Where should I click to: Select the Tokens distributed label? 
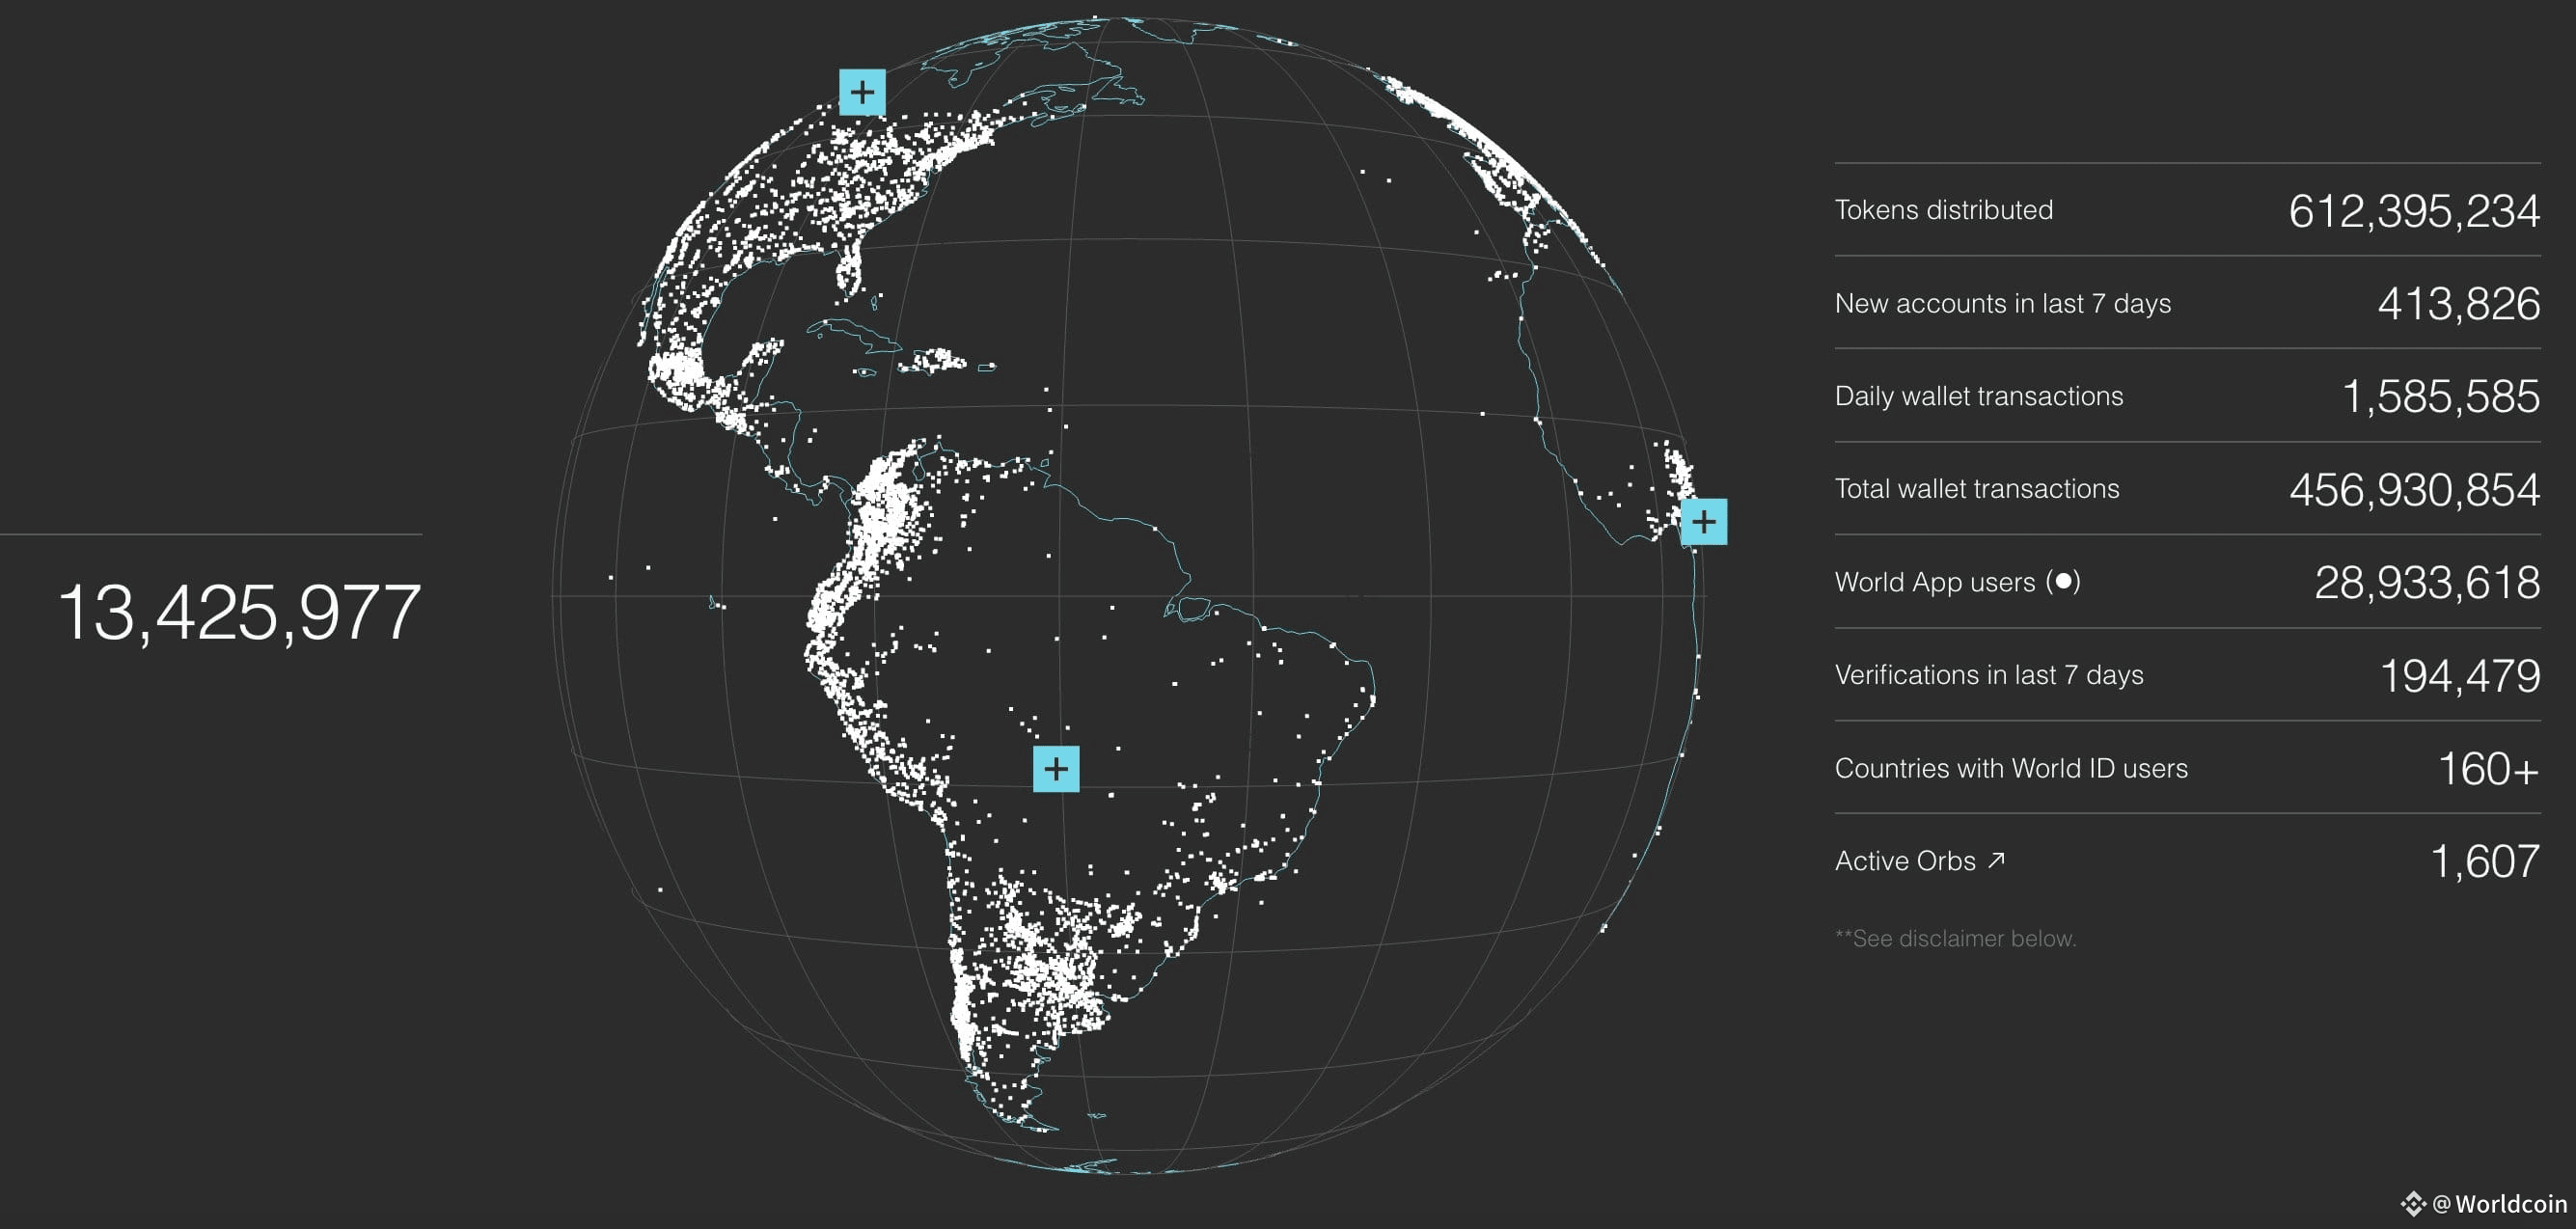coord(1943,210)
